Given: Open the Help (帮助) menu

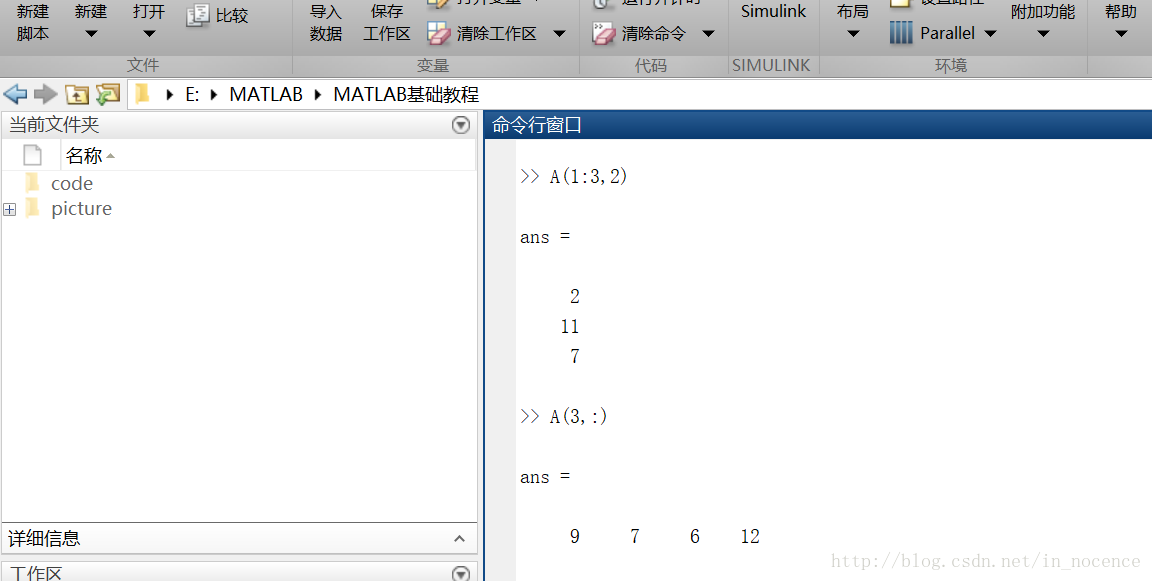Looking at the screenshot, I should pyautogui.click(x=1120, y=20).
